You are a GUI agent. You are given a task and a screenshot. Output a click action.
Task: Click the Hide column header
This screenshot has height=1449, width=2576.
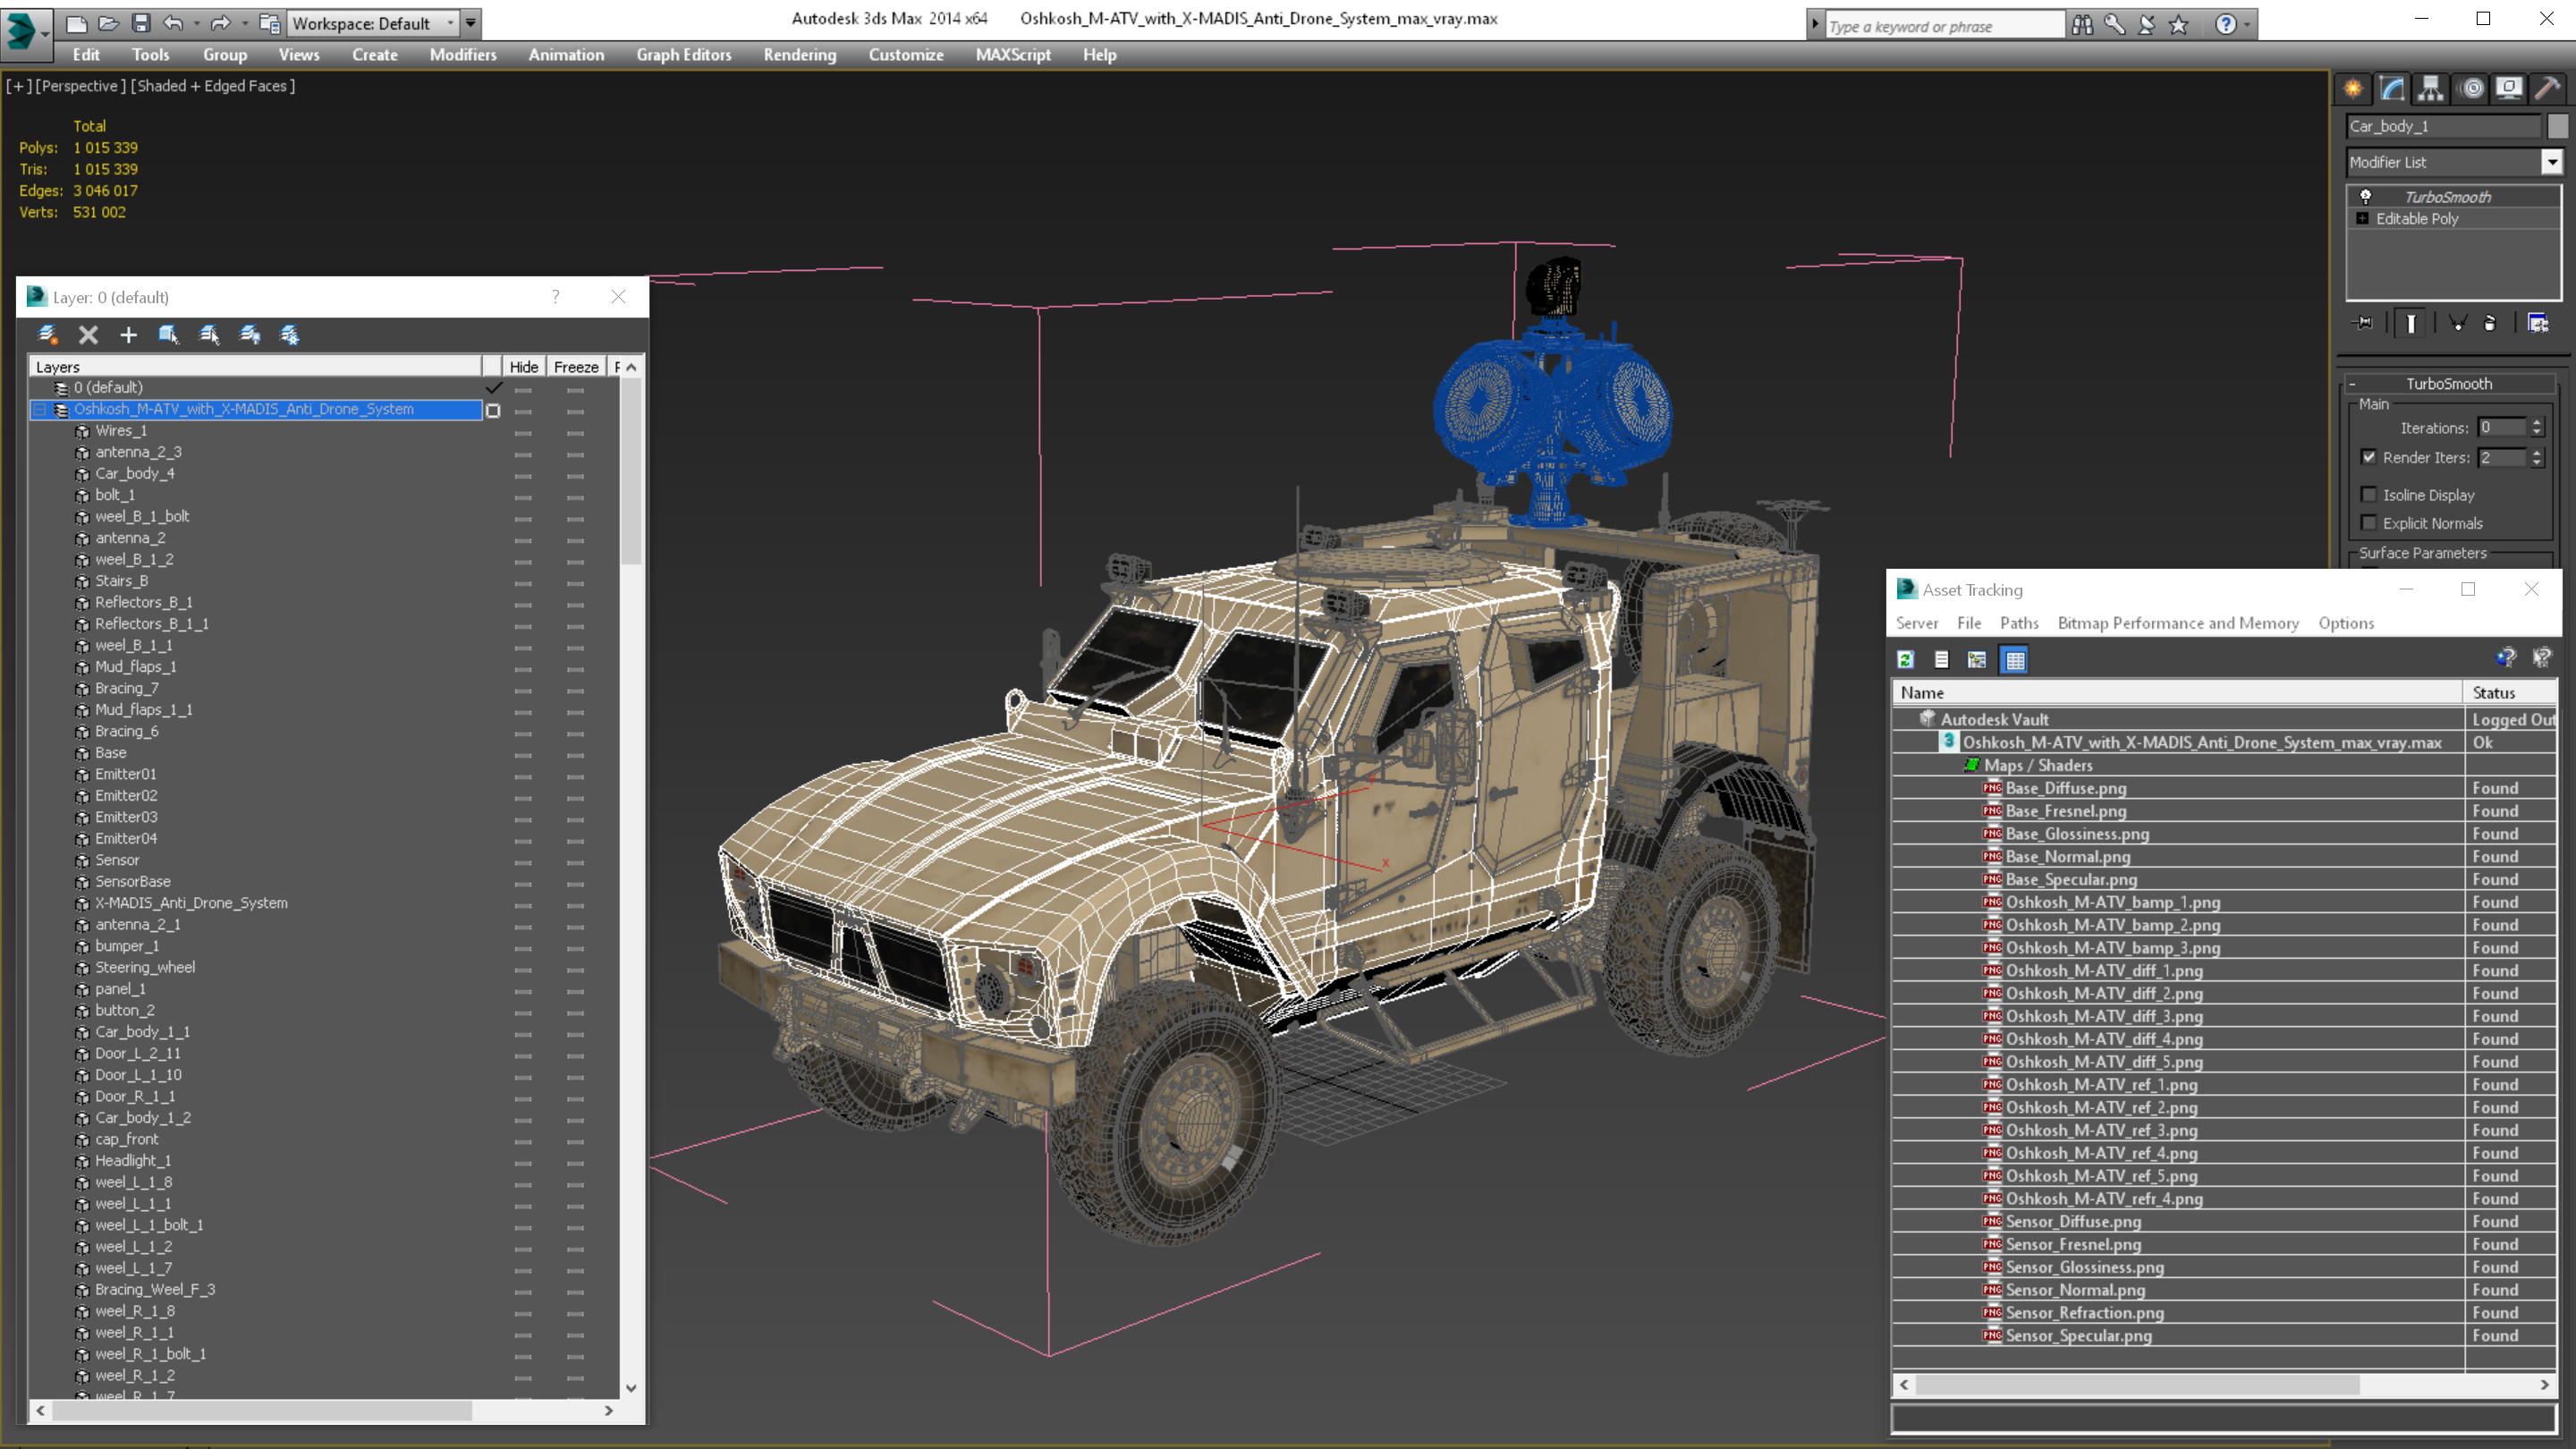[523, 367]
